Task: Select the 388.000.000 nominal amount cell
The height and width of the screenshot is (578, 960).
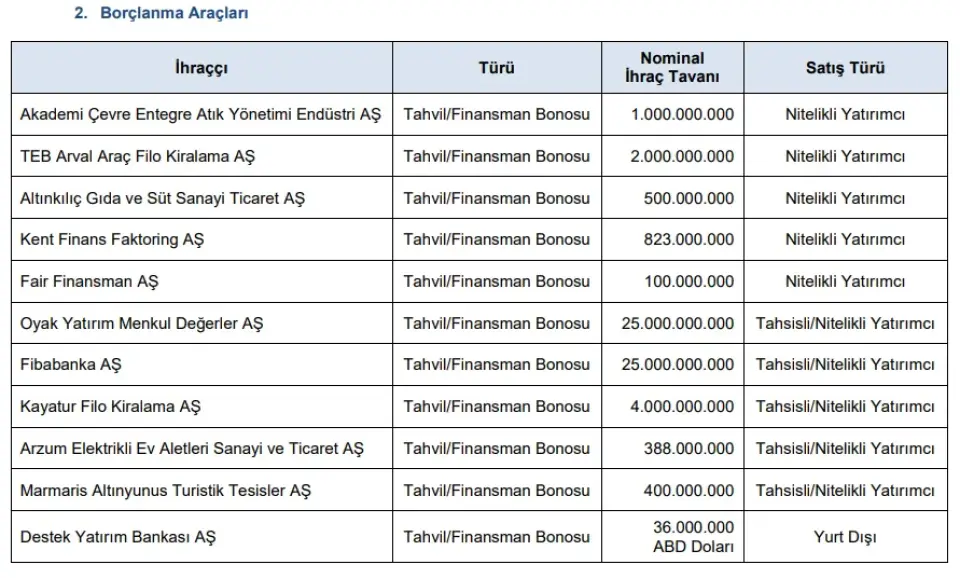Action: click(x=672, y=448)
